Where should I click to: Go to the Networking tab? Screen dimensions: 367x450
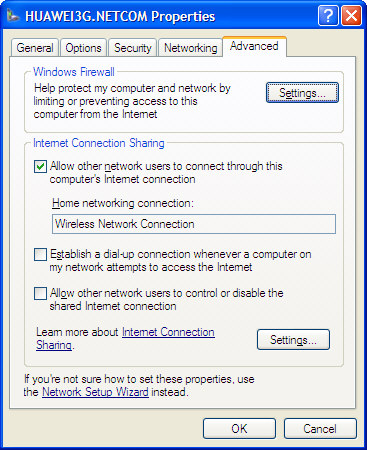[191, 48]
